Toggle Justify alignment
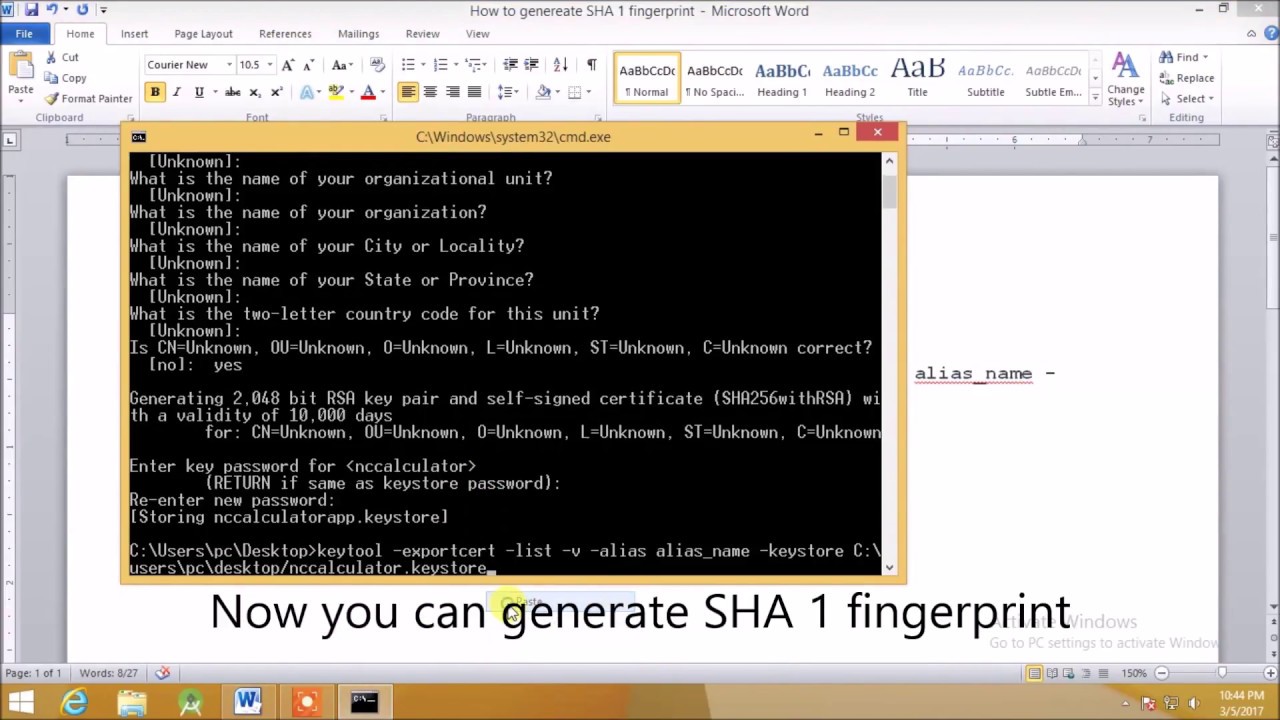This screenshot has width=1280, height=720. pyautogui.click(x=474, y=92)
